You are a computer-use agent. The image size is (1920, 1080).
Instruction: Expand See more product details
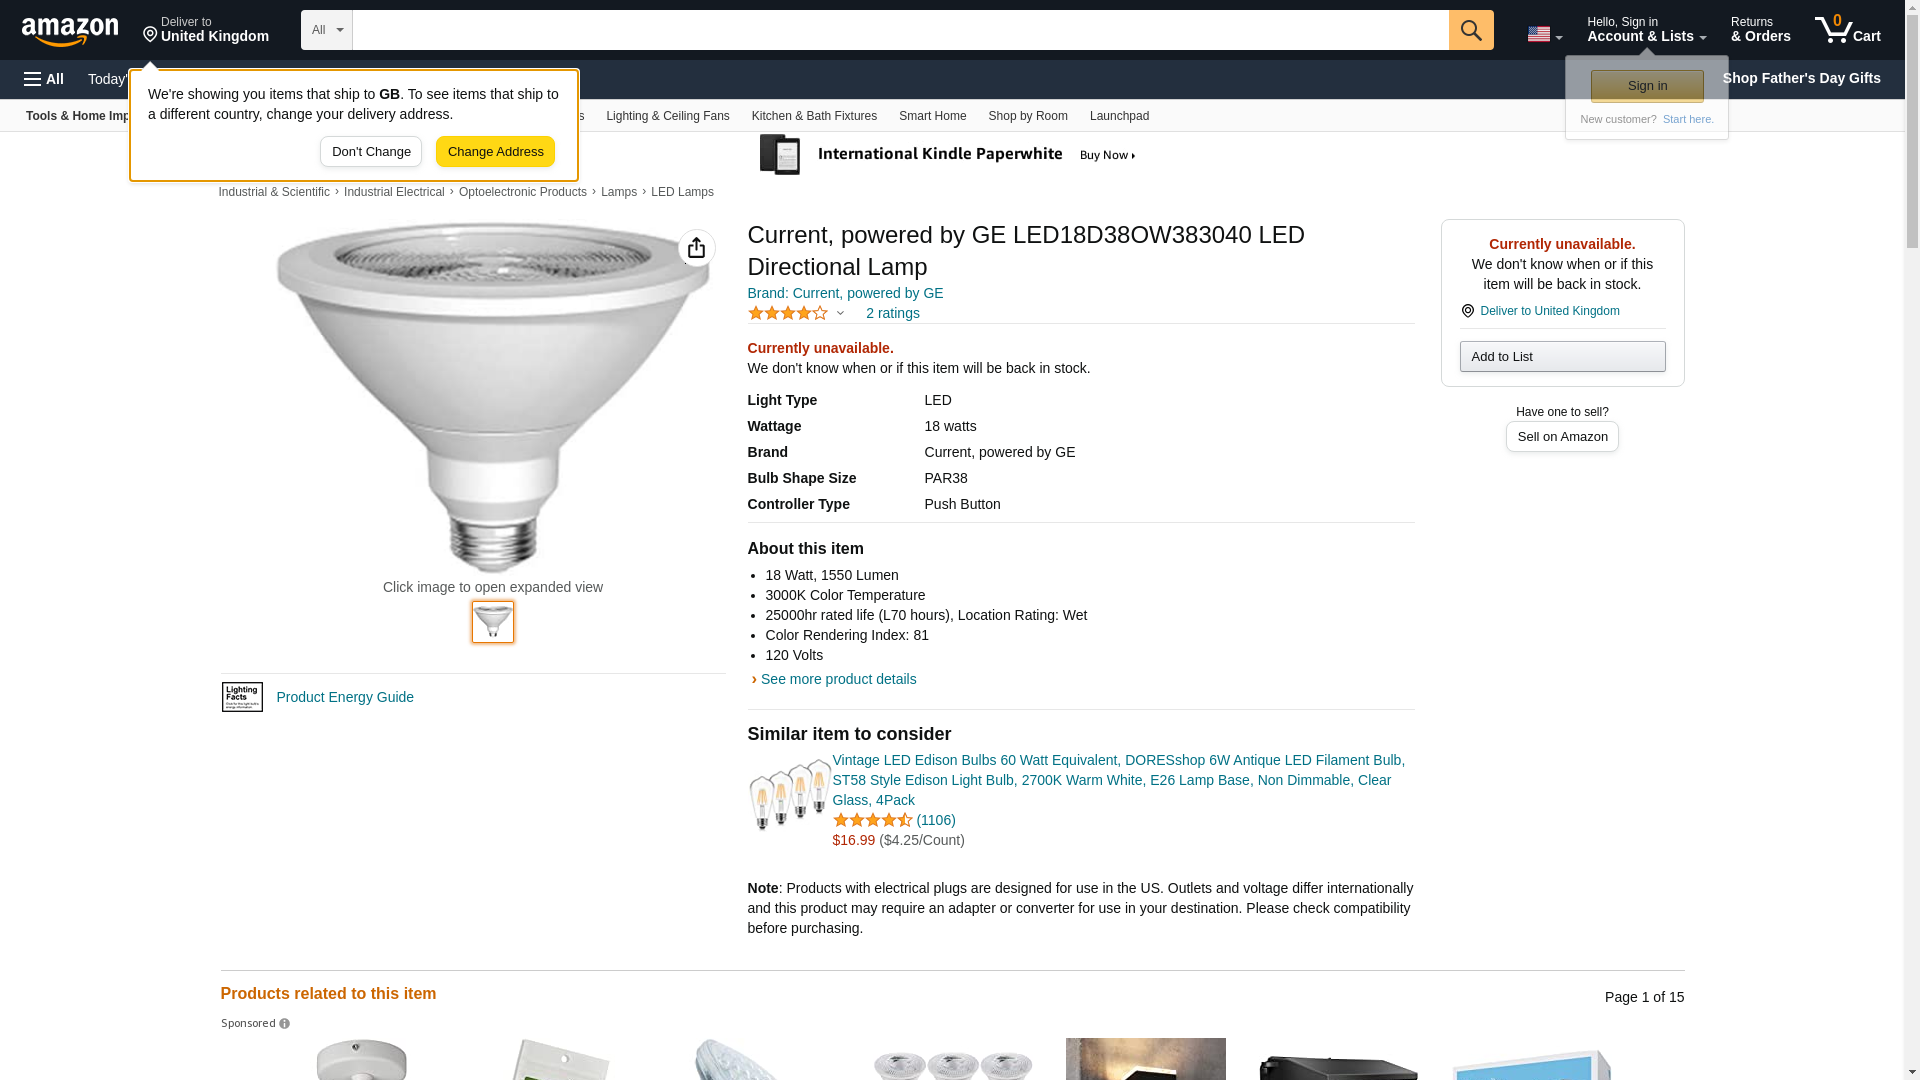[x=838, y=679]
